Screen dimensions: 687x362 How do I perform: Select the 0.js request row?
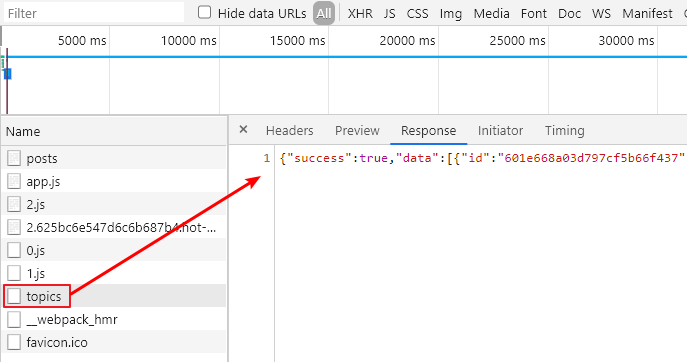pos(114,250)
